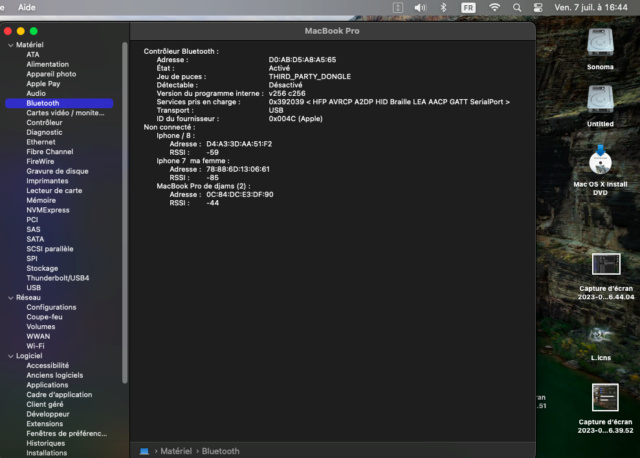
Task: Select Anciens logiciels item
Action: pyautogui.click(x=55, y=376)
